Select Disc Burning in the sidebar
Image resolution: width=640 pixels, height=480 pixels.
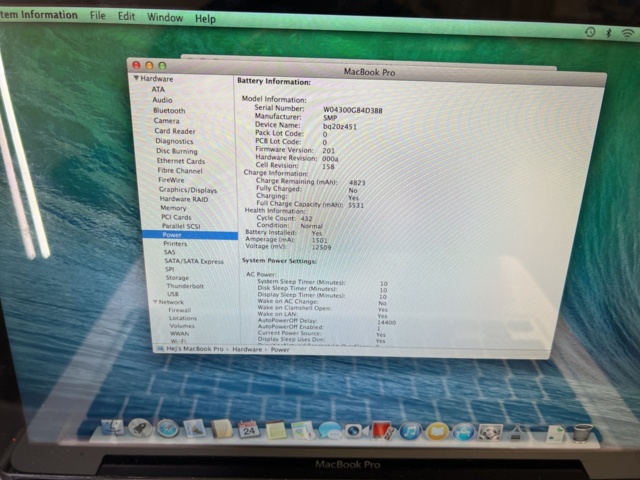[x=176, y=151]
